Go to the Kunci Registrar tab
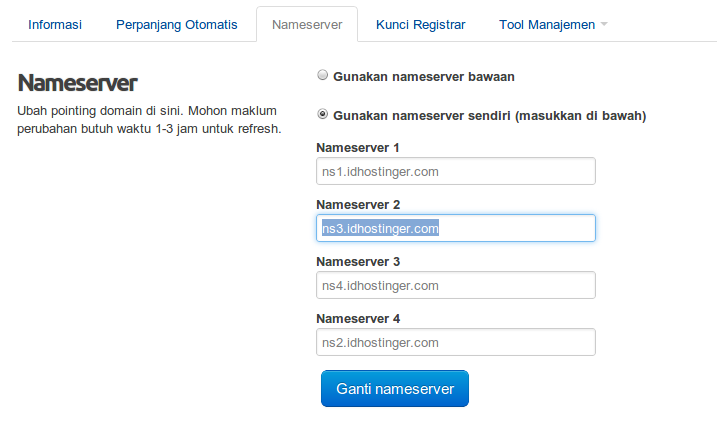This screenshot has height=443, width=717. coord(420,25)
